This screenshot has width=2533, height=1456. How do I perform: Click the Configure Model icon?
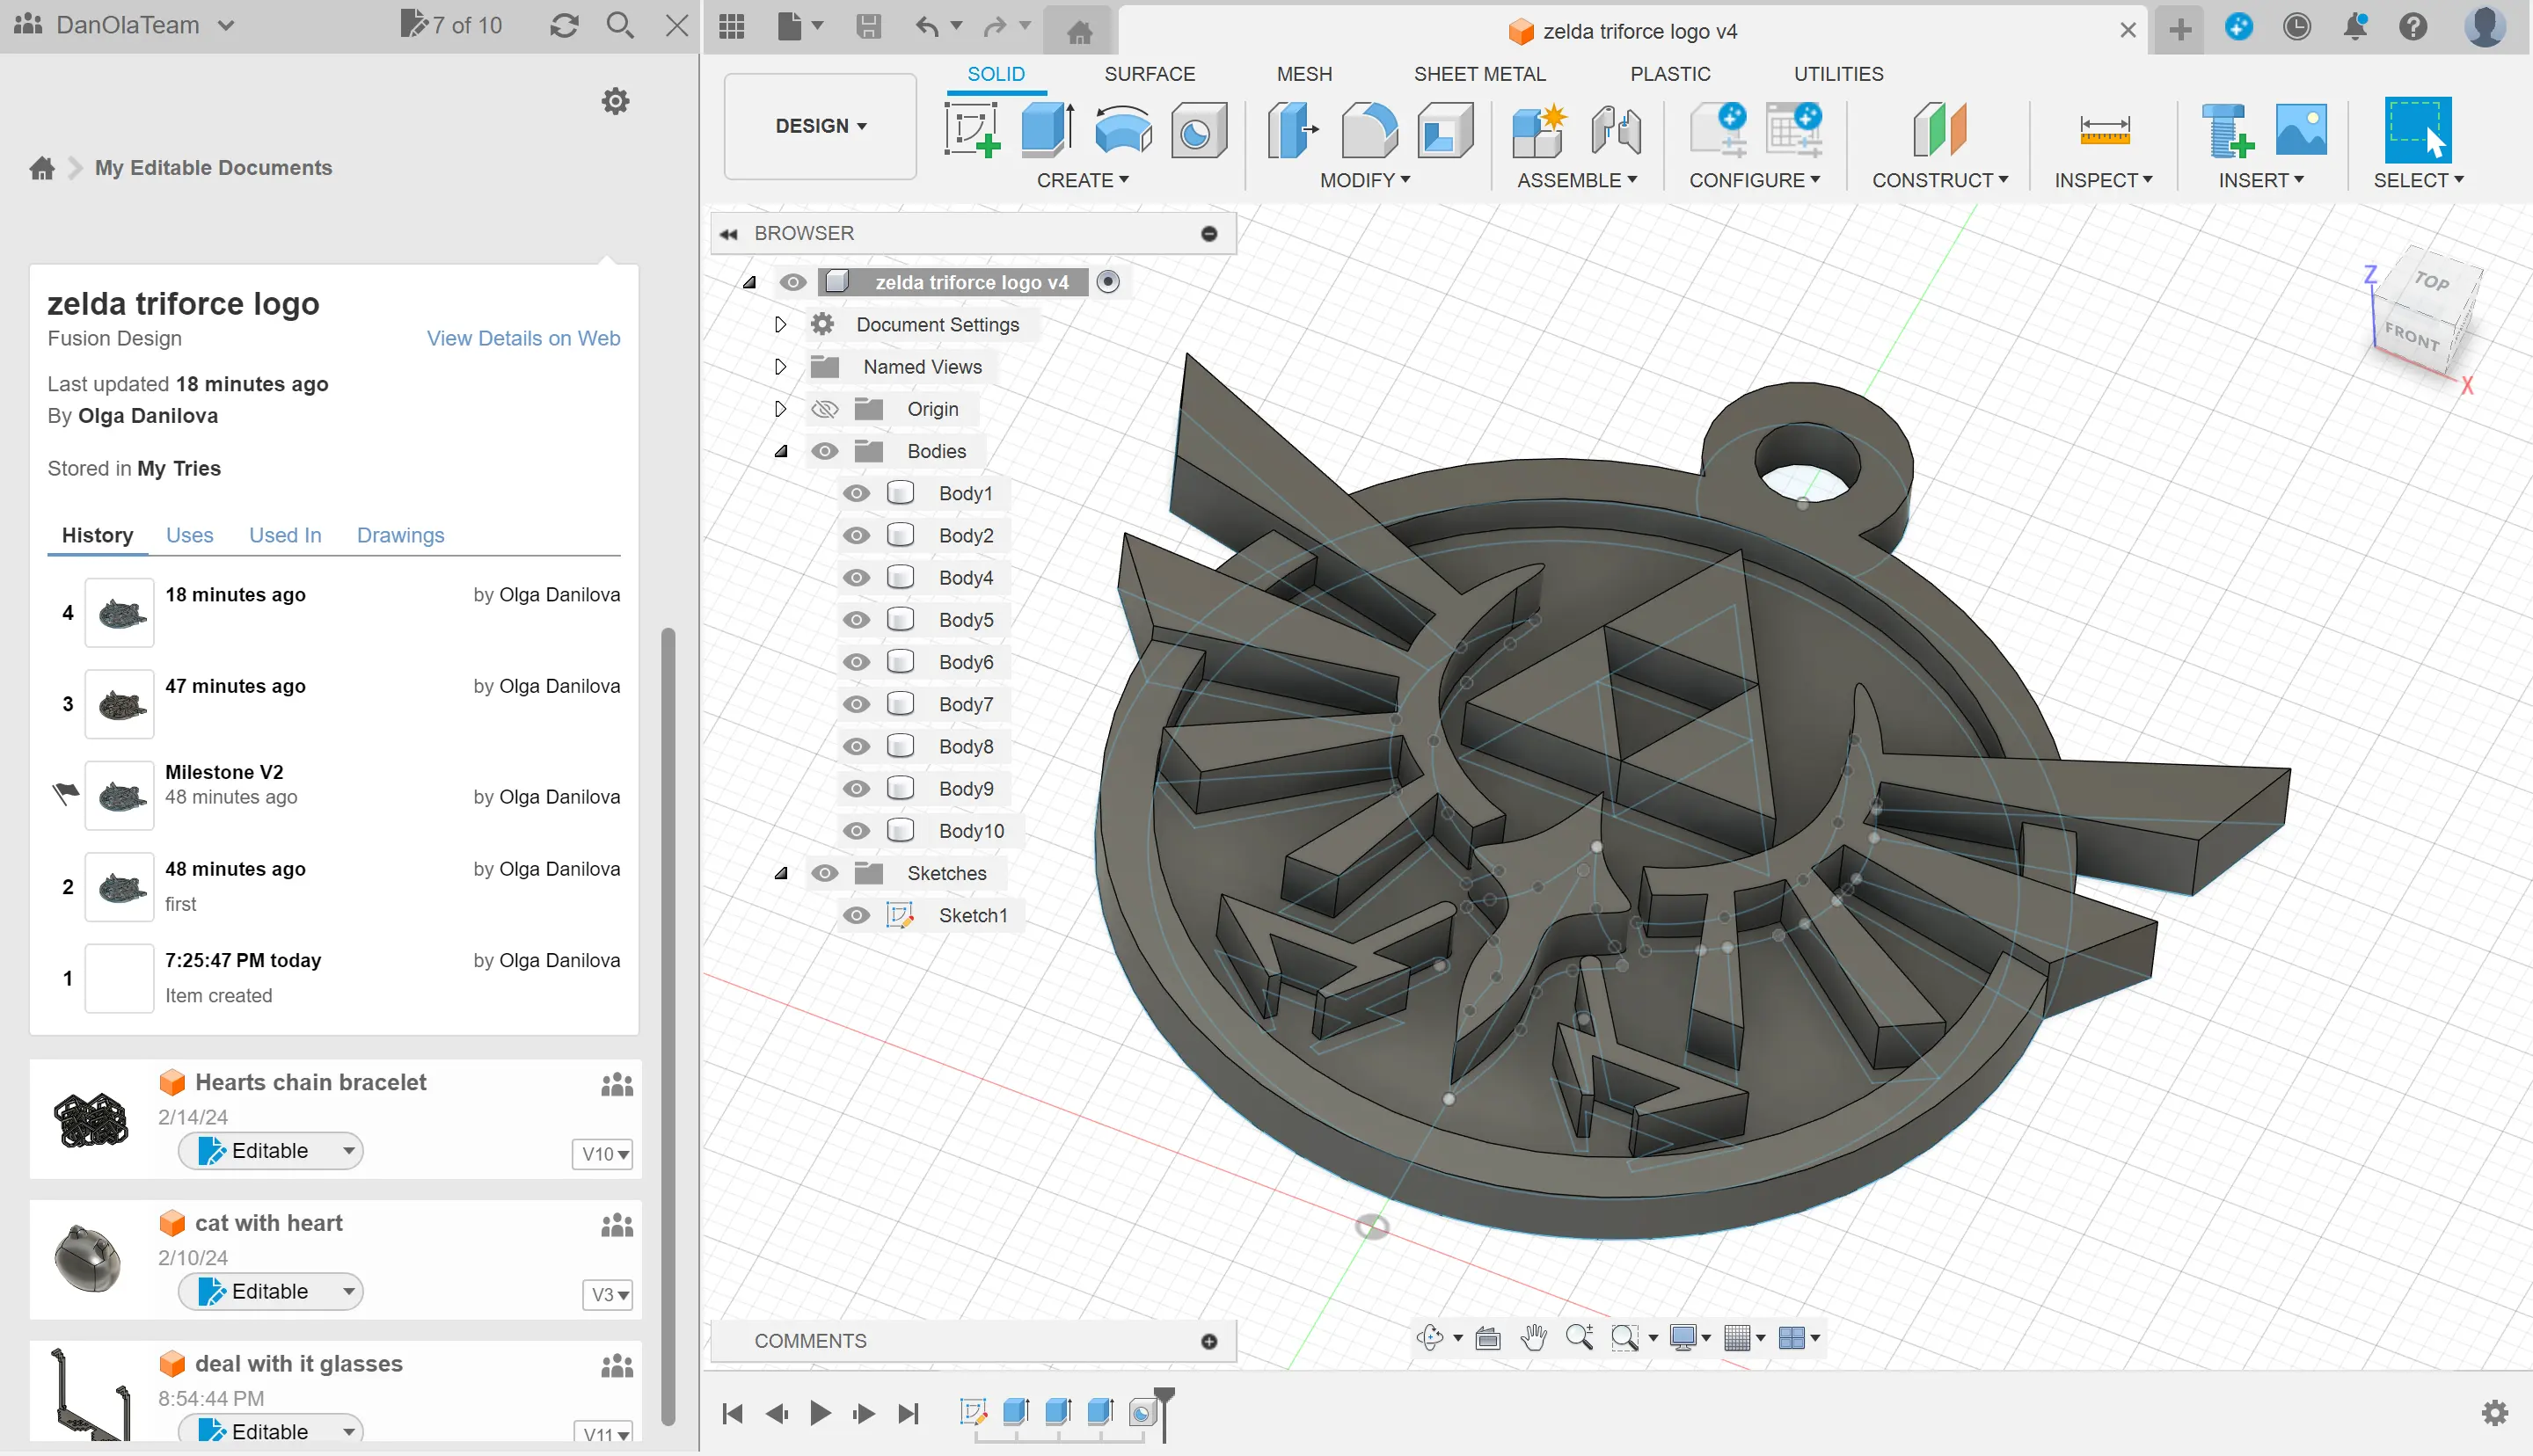tap(1719, 130)
